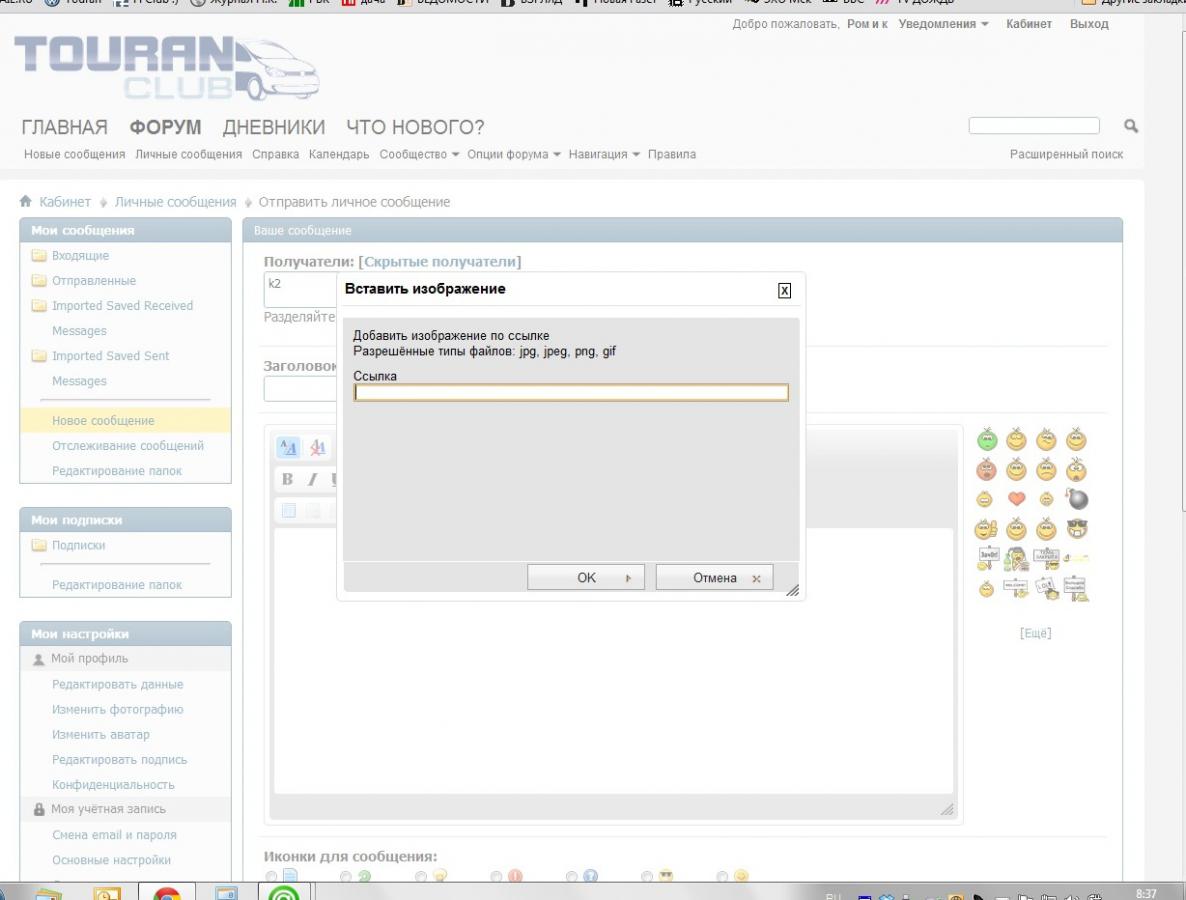1186x900 pixels.
Task: Open Смена email и пароля
Action: pos(114,835)
